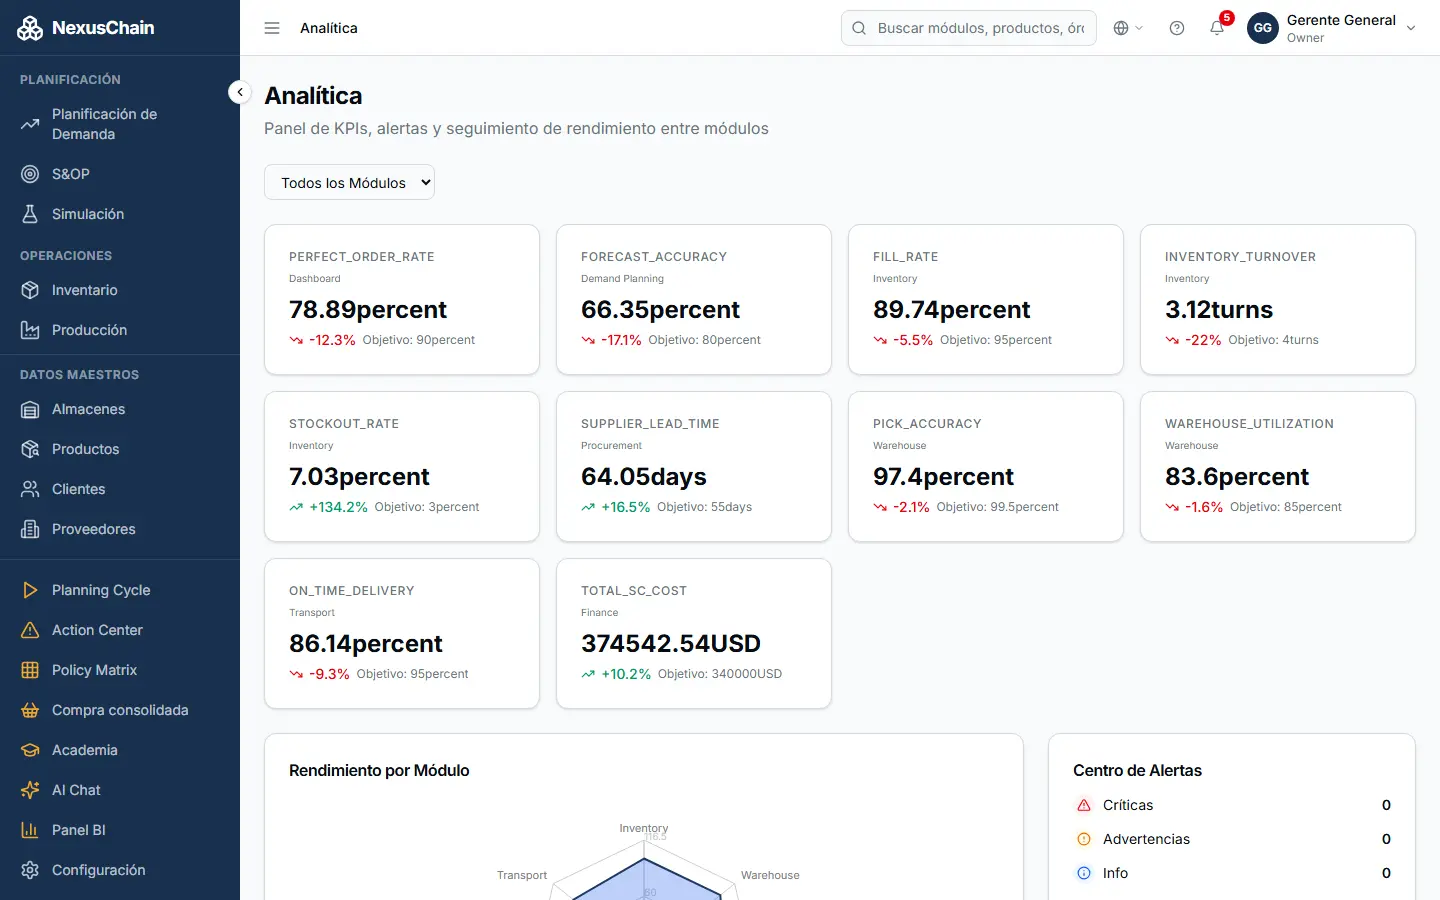Click the +134.2% stockout change value
This screenshot has width=1440, height=900.
pyautogui.click(x=338, y=507)
